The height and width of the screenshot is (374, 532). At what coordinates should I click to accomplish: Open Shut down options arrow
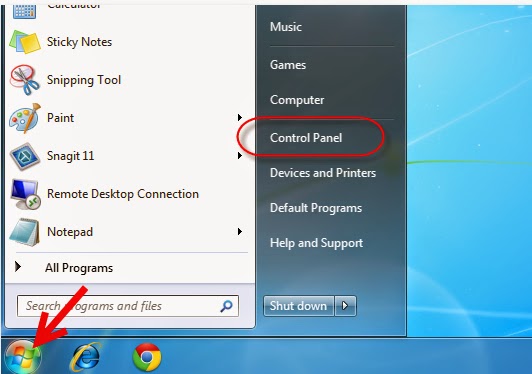pyautogui.click(x=345, y=306)
